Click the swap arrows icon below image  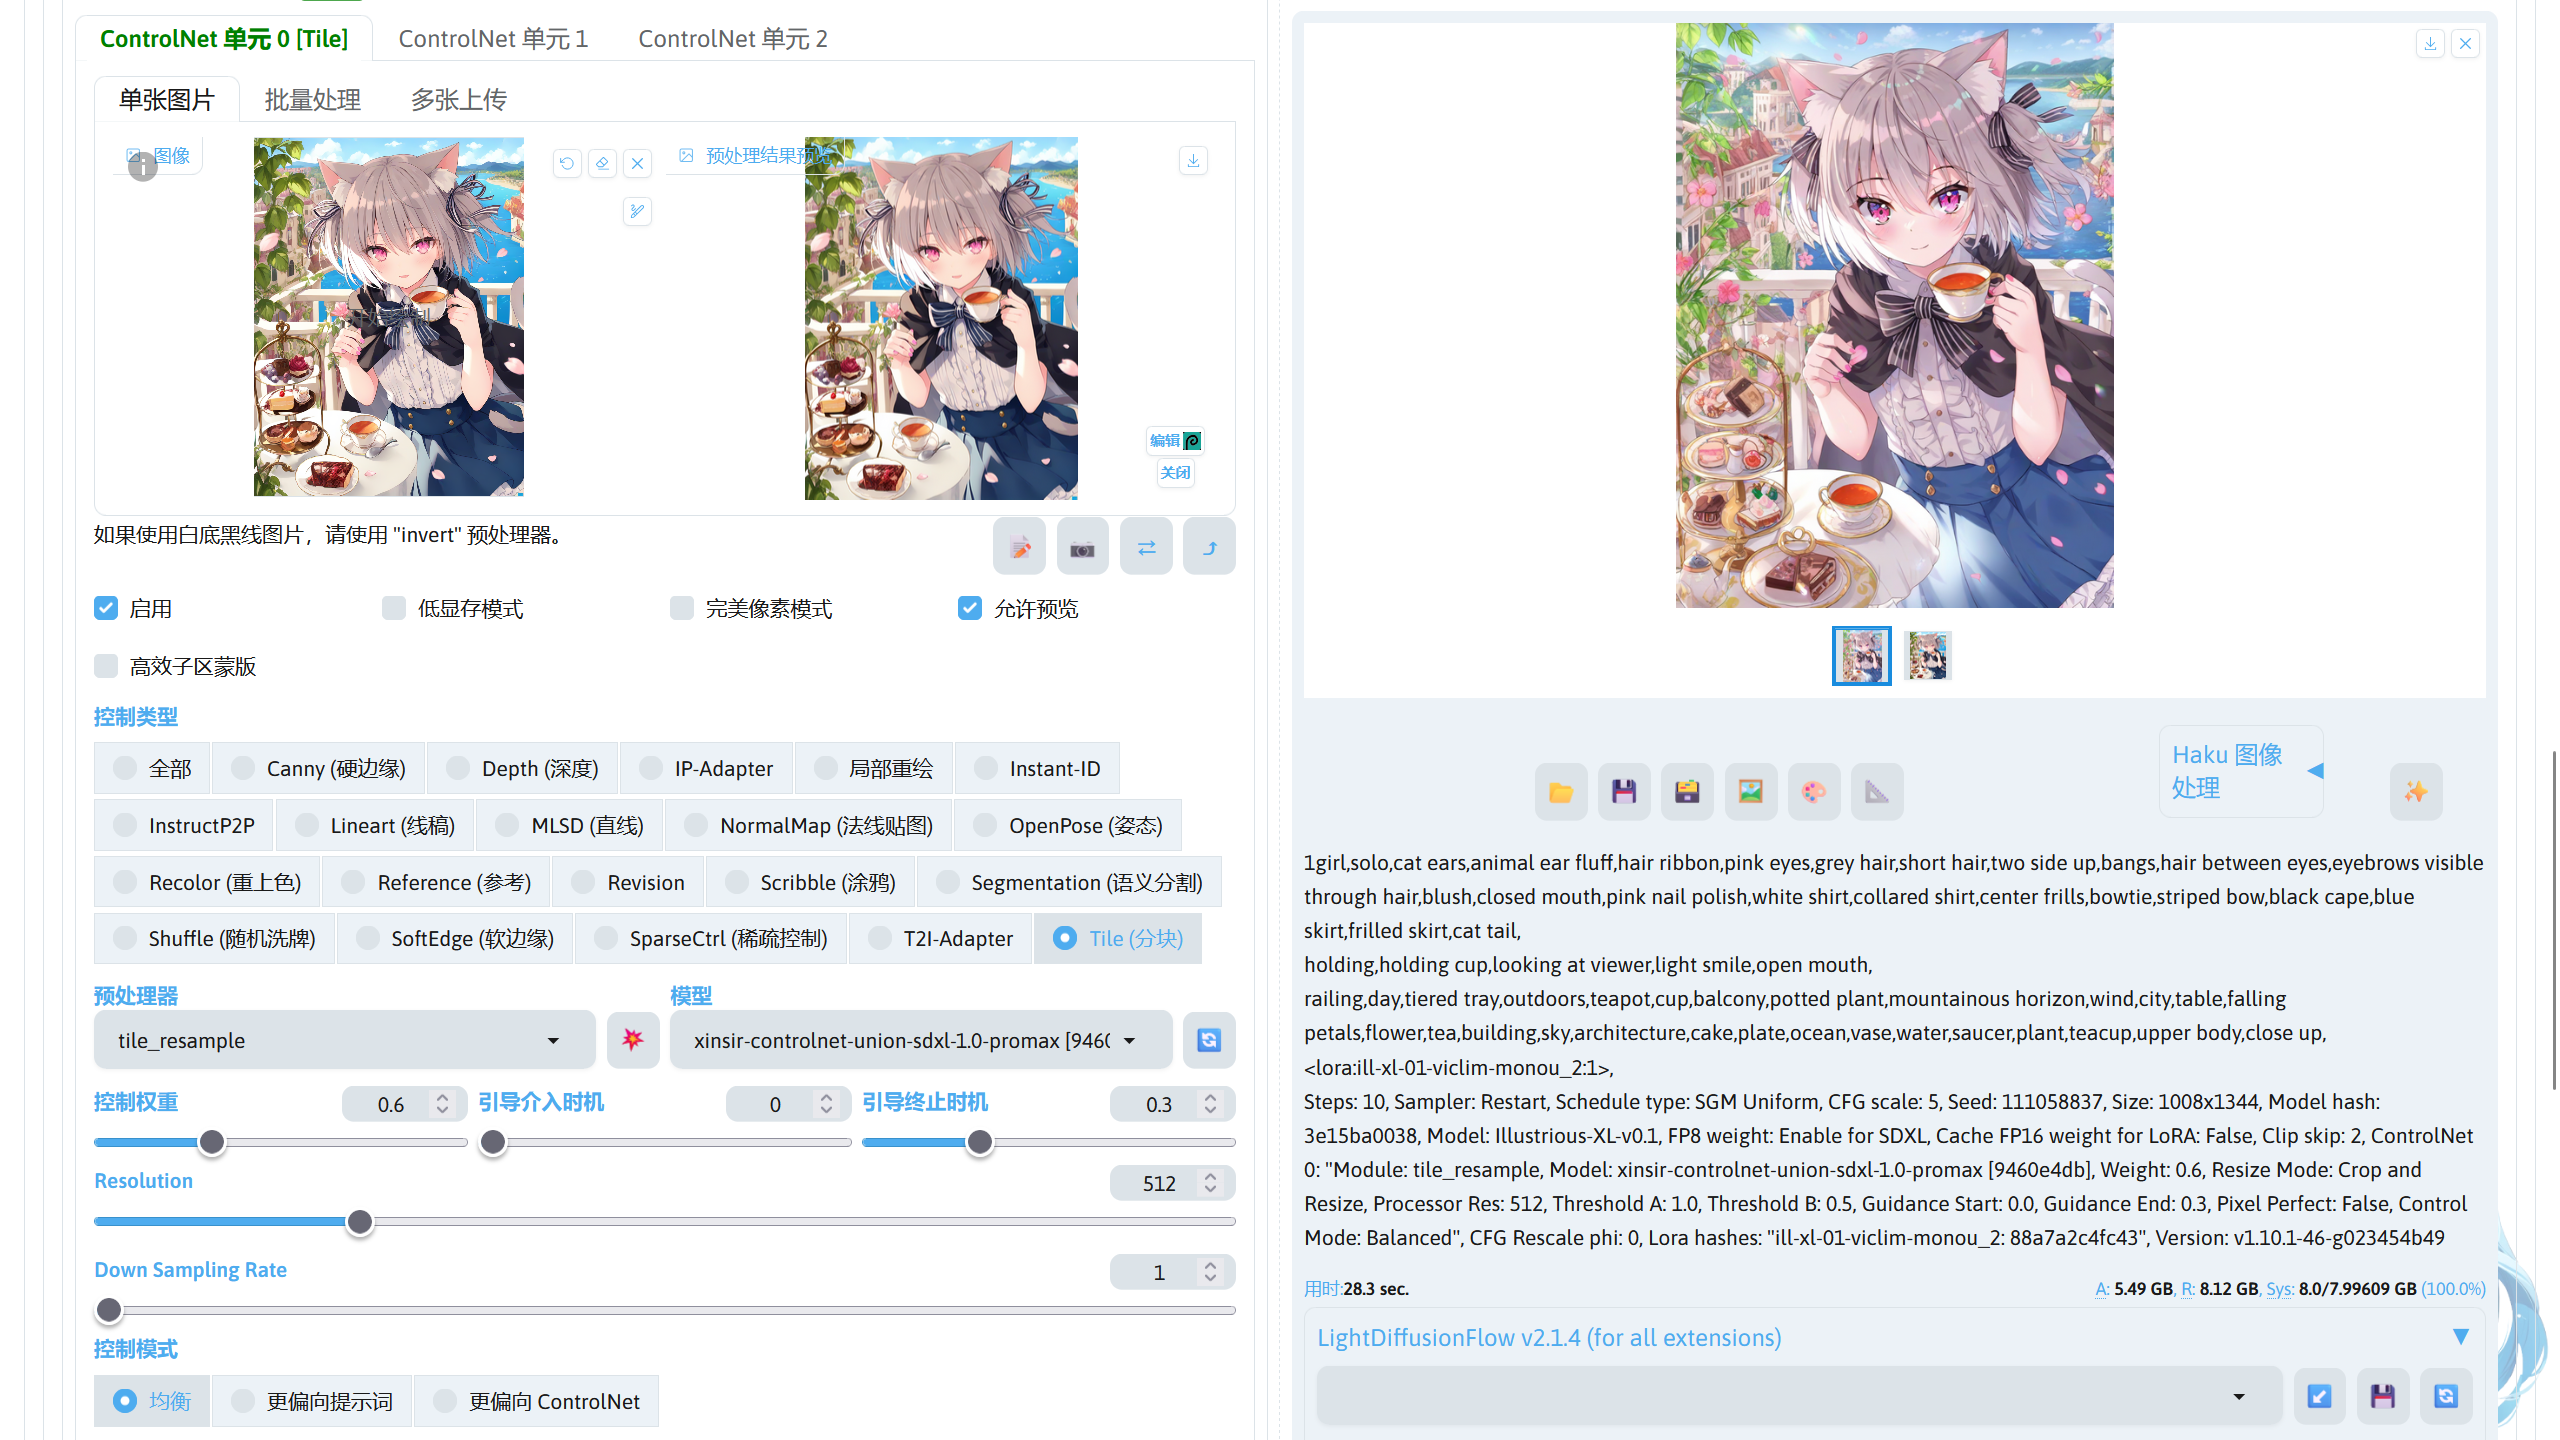1146,548
